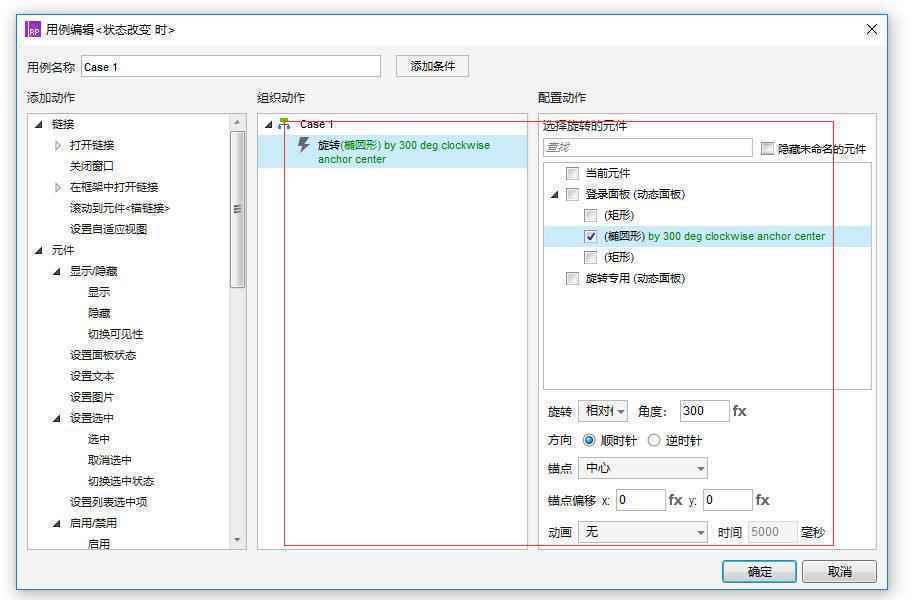Expand the 在框架中打开链接 node

pyautogui.click(x=57, y=187)
